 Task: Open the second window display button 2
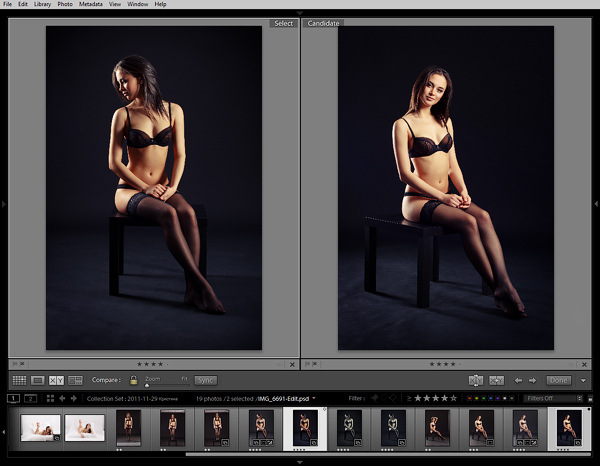[x=30, y=398]
